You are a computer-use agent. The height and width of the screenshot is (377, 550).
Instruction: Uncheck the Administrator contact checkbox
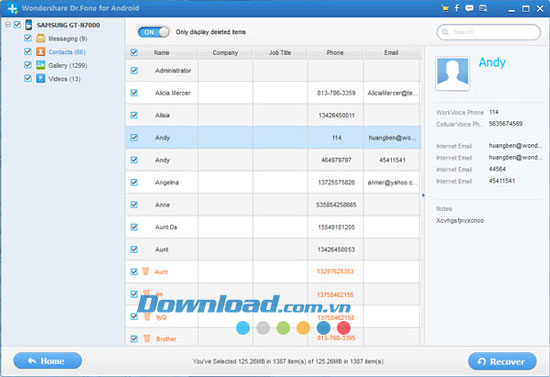pyautogui.click(x=134, y=70)
